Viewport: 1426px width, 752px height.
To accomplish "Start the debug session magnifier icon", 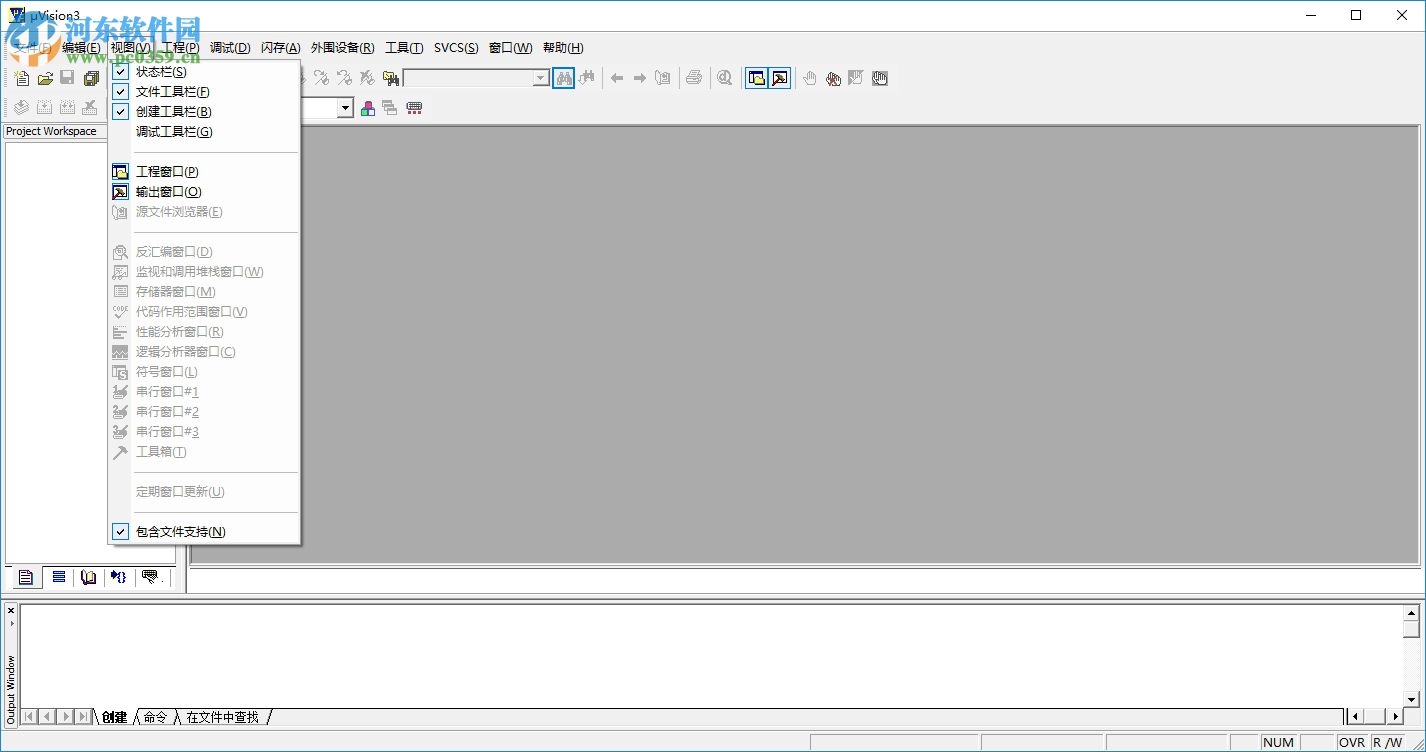I will [724, 78].
